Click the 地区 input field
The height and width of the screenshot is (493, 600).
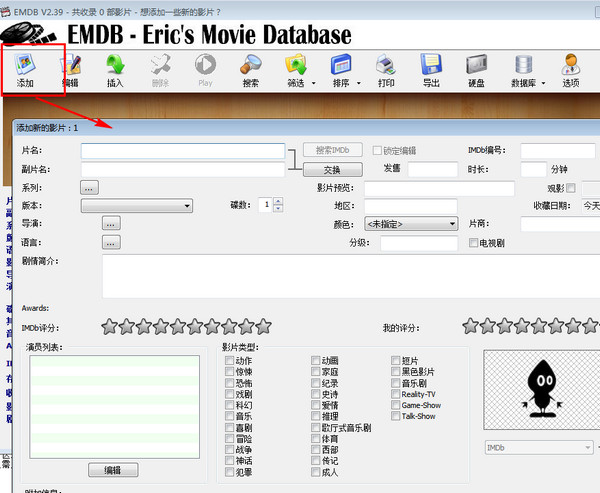(411, 206)
